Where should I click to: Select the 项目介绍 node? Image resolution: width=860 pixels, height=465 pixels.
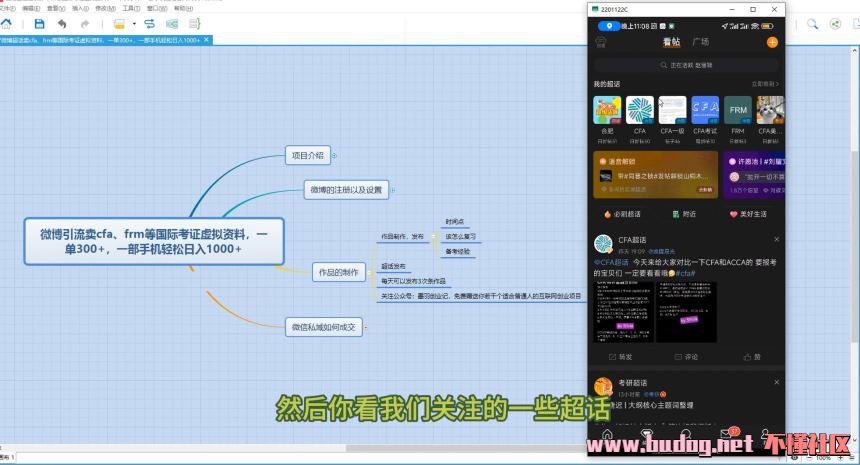click(x=308, y=155)
